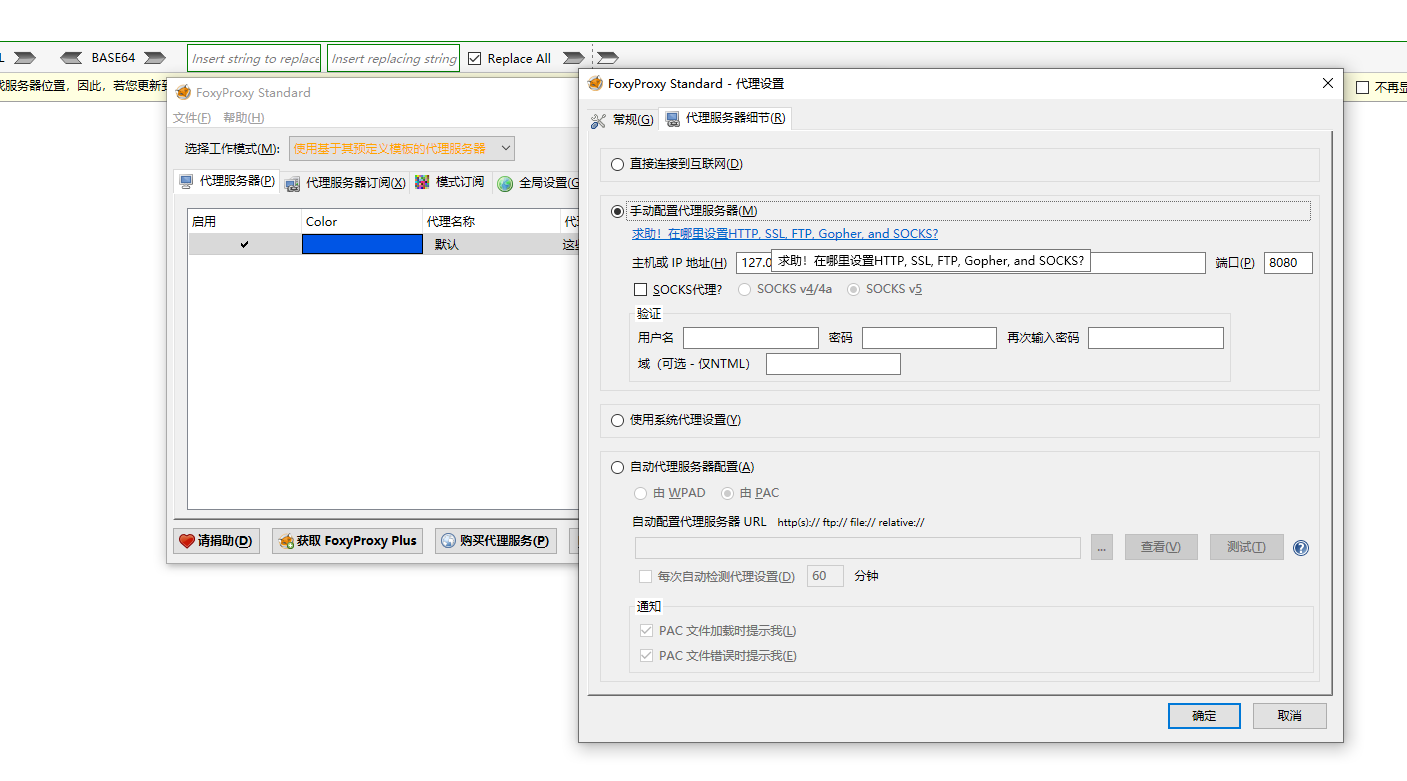Click the 默认 proxy name cell
This screenshot has height=781, width=1407.
(x=491, y=244)
